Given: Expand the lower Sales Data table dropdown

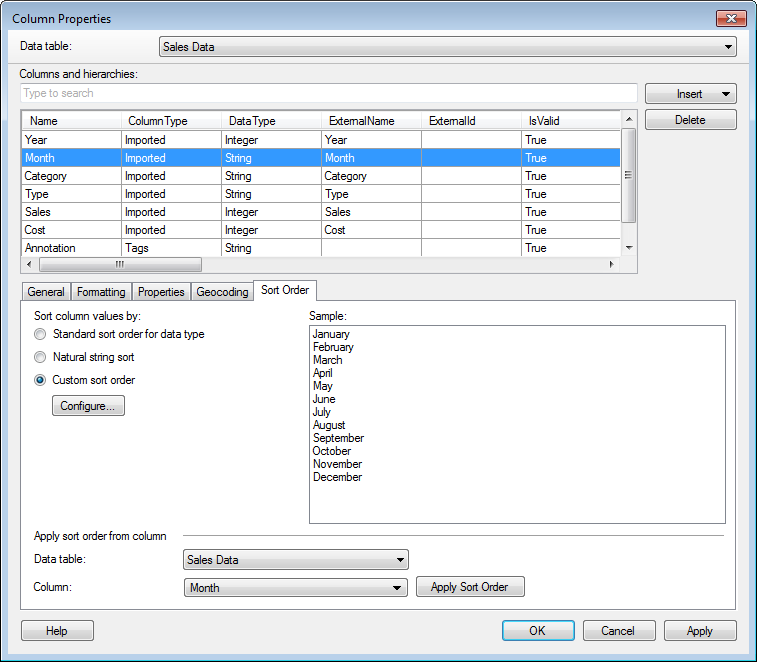Looking at the screenshot, I should [399, 560].
